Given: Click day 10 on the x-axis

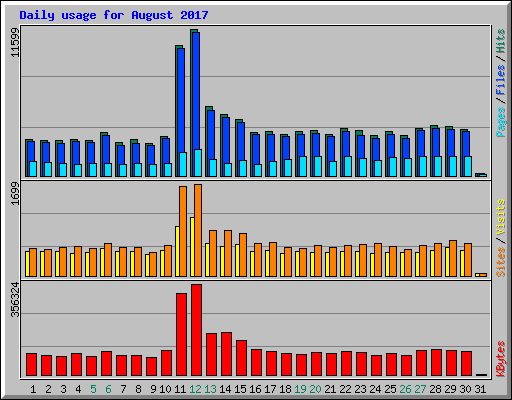Looking at the screenshot, I should [x=165, y=389].
